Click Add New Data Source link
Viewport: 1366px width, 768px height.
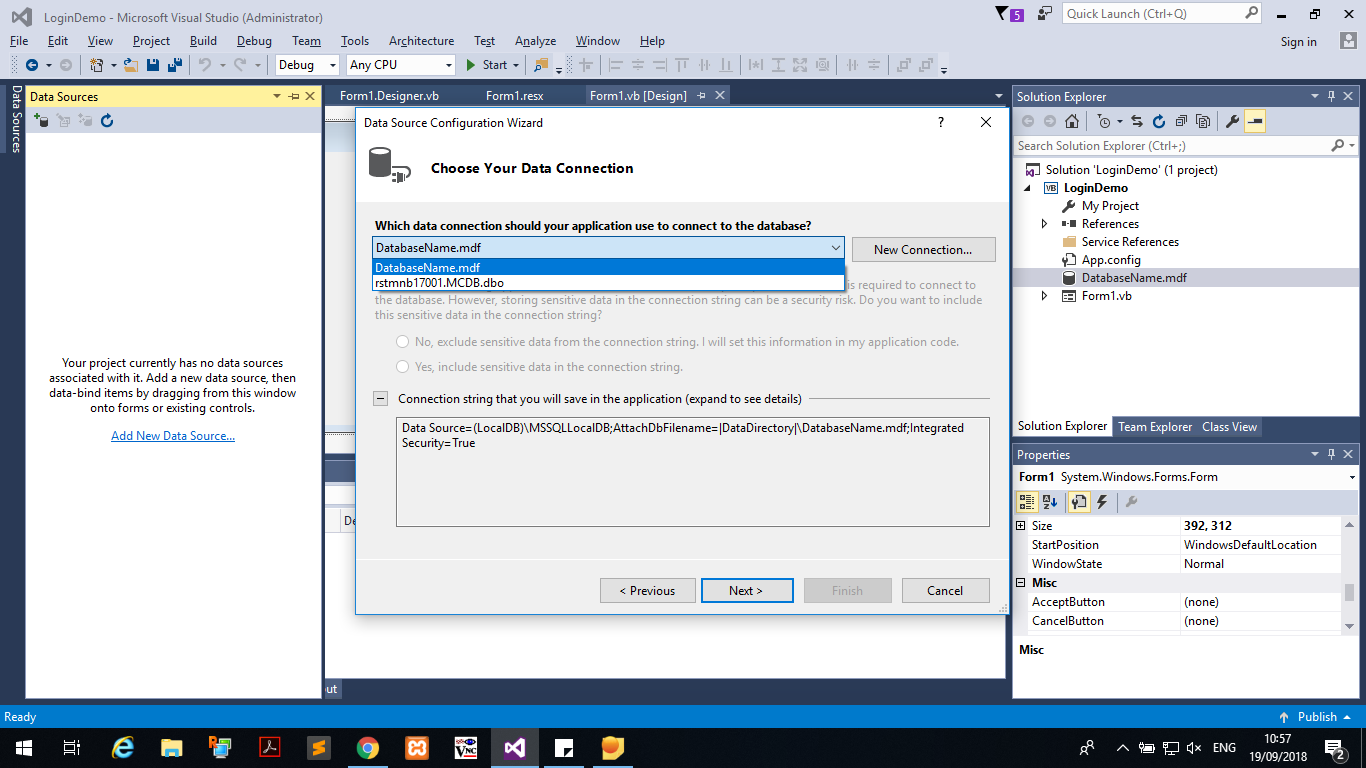click(x=173, y=436)
